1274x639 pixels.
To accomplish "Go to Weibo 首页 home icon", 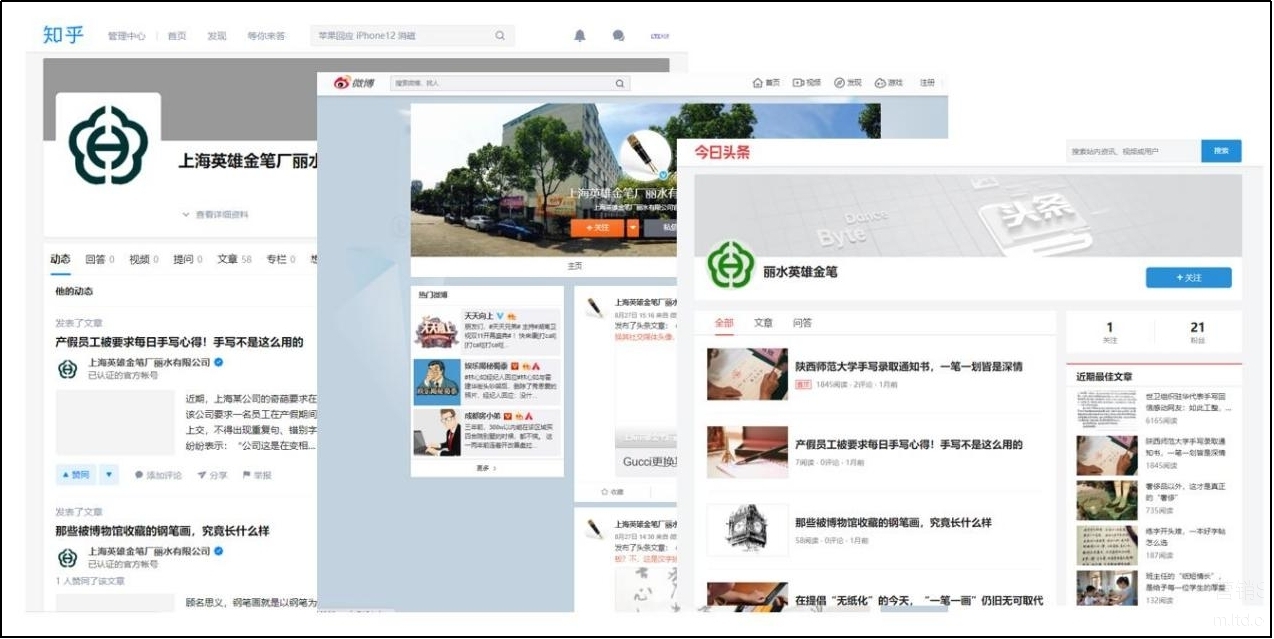I will point(758,83).
